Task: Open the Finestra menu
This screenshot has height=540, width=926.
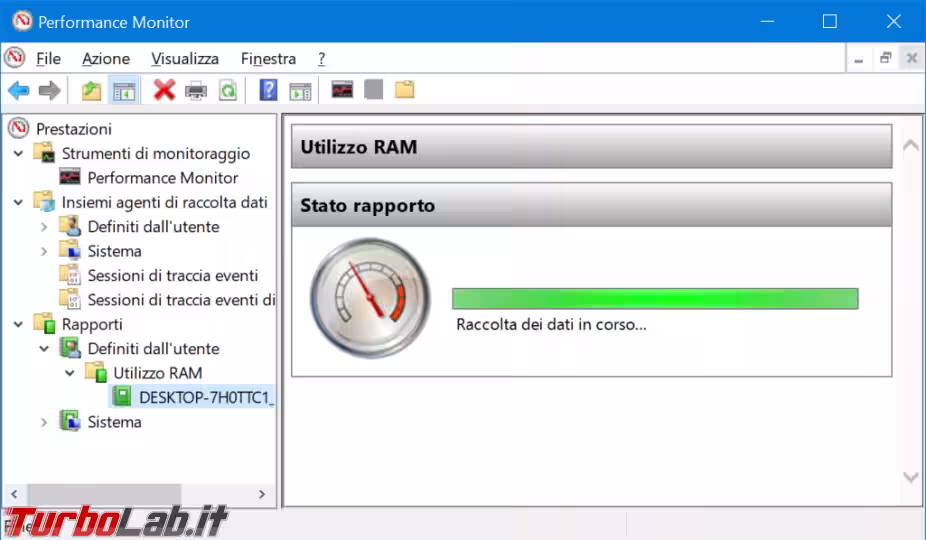Action: coord(268,58)
